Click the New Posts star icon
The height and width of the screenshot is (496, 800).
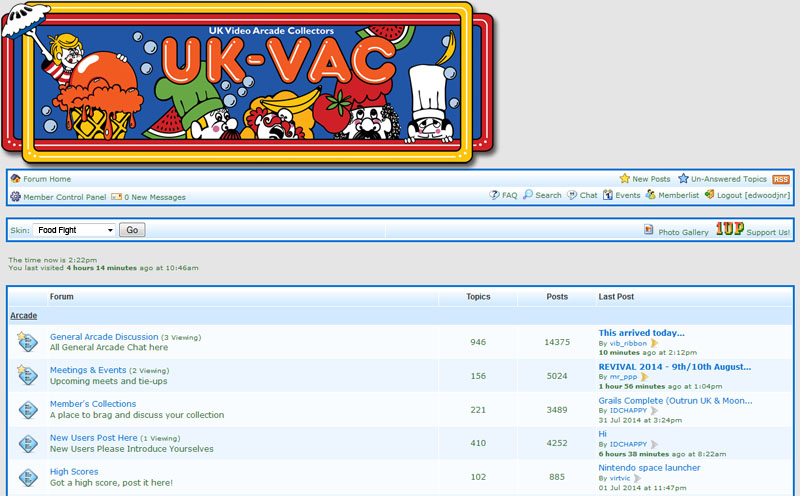624,178
